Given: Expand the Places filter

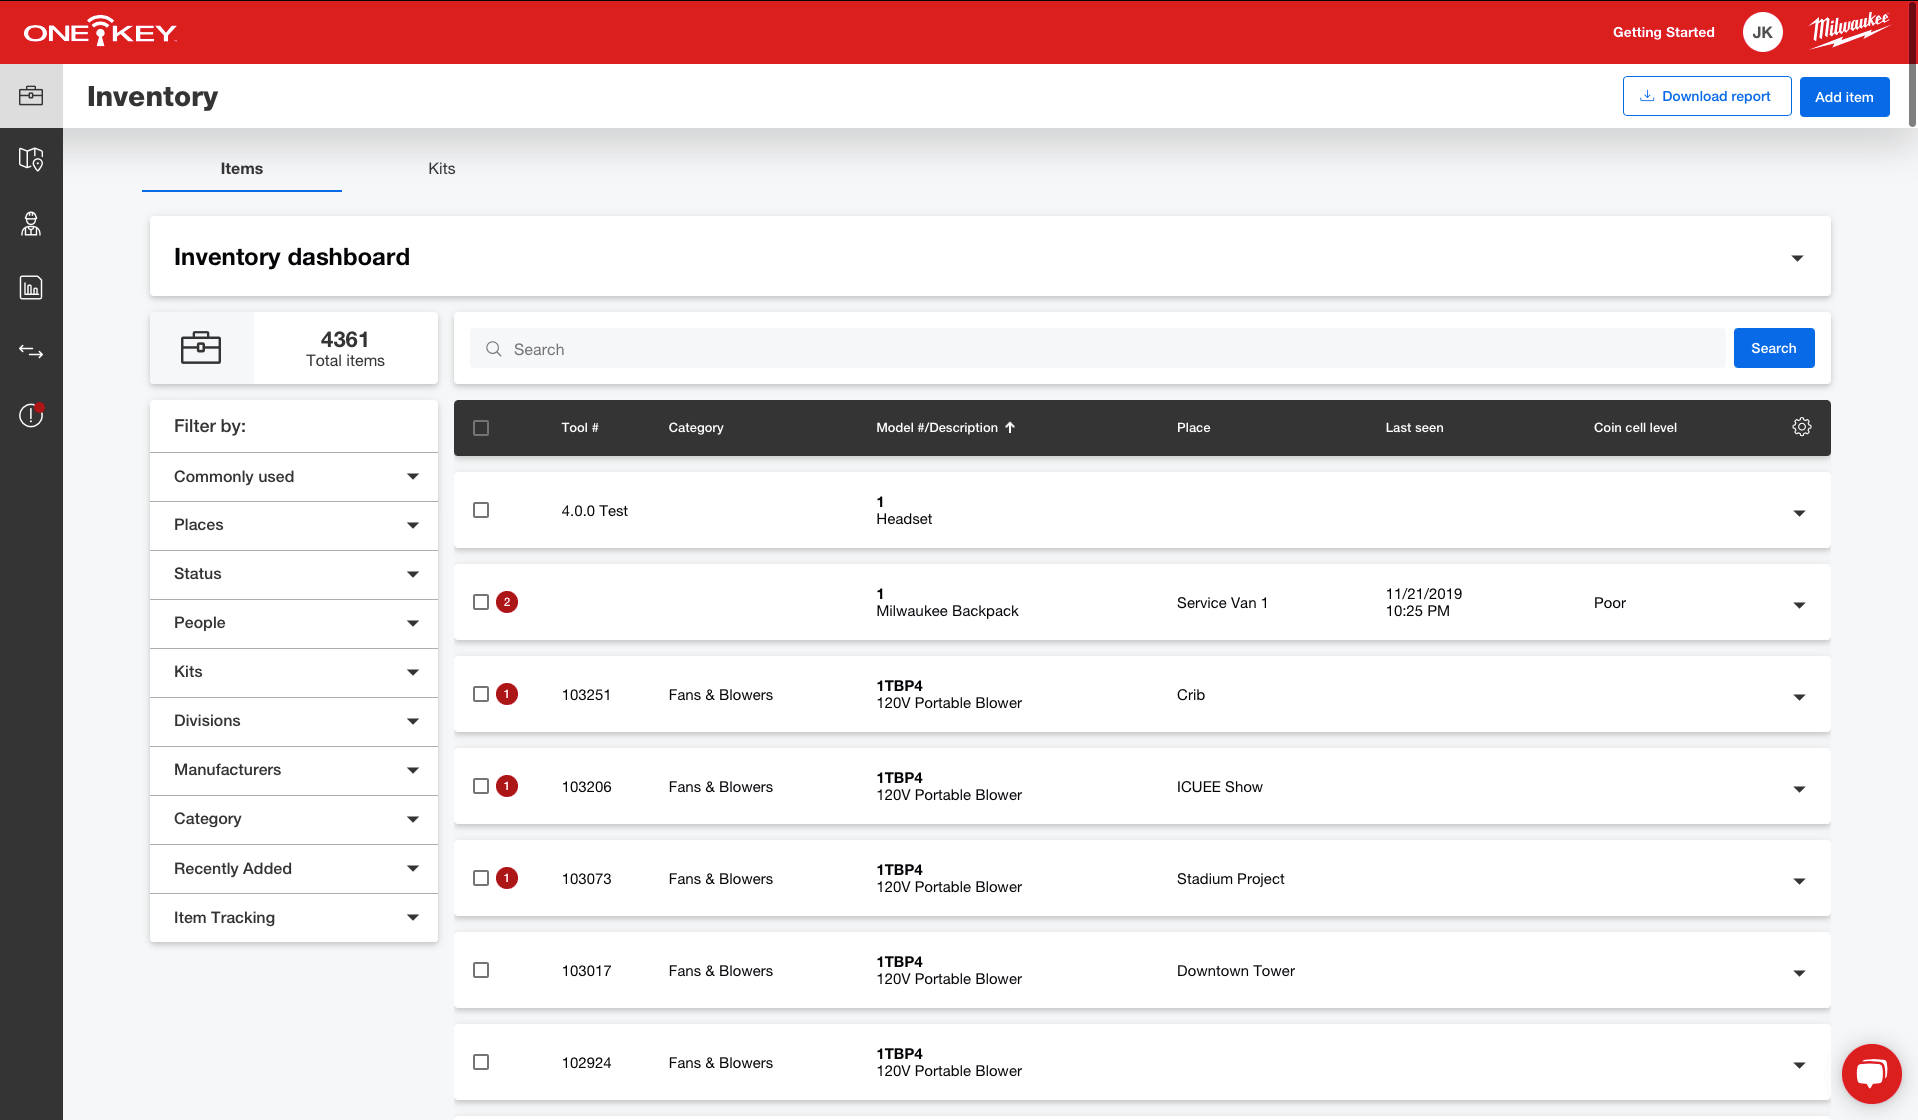Looking at the screenshot, I should click(293, 525).
